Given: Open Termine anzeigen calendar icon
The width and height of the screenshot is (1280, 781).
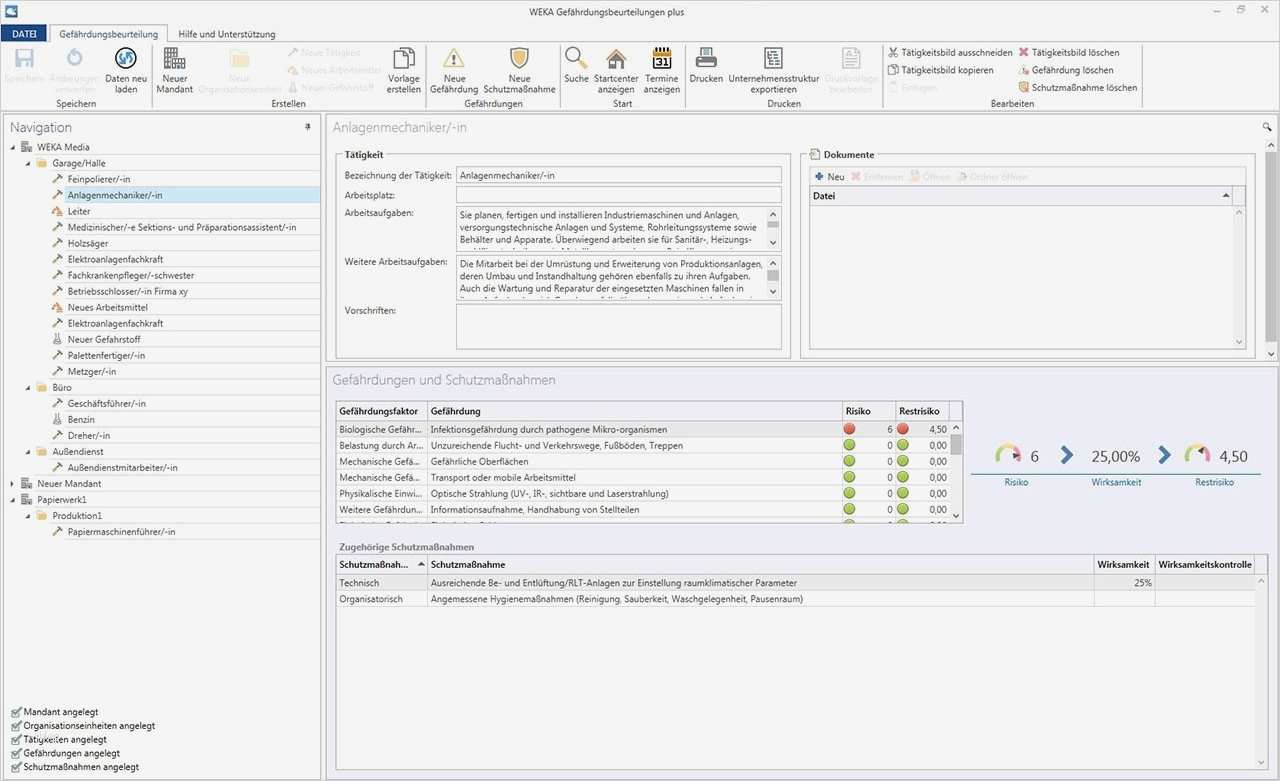Looking at the screenshot, I should tap(661, 59).
